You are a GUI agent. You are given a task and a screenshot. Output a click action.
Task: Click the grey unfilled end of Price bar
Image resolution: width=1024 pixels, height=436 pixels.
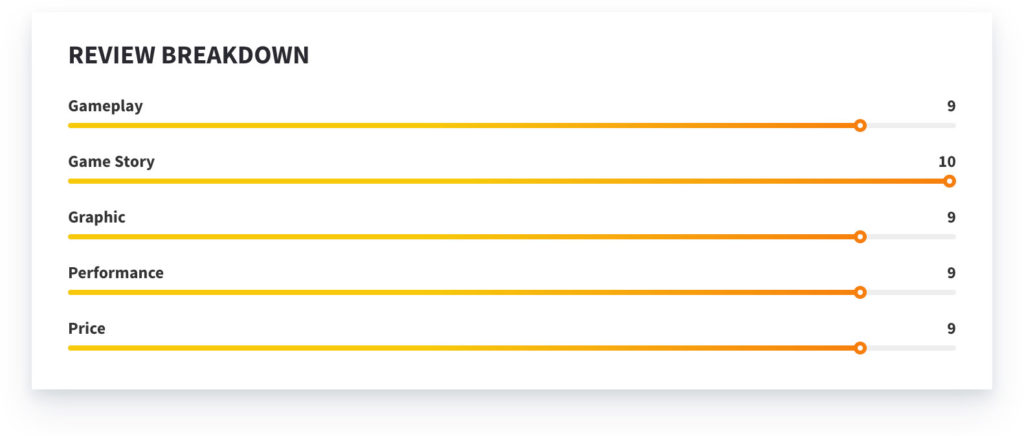[x=911, y=348]
